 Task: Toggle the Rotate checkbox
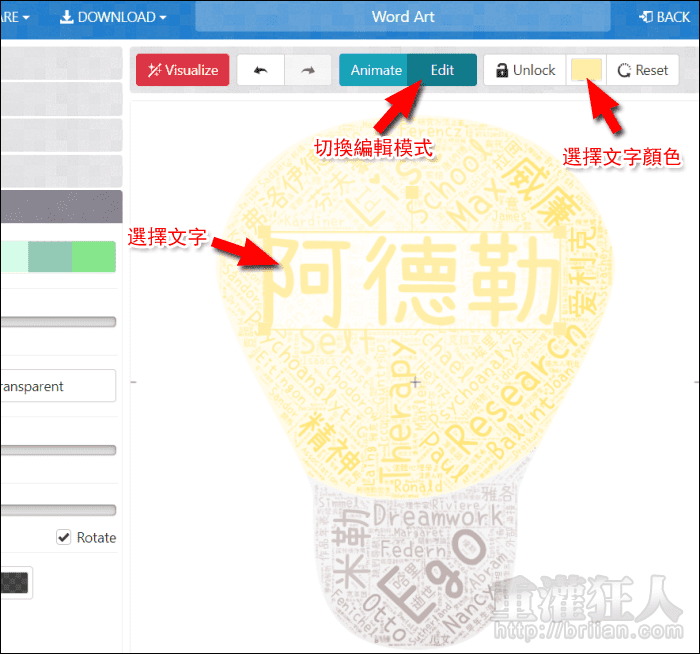pyautogui.click(x=64, y=537)
